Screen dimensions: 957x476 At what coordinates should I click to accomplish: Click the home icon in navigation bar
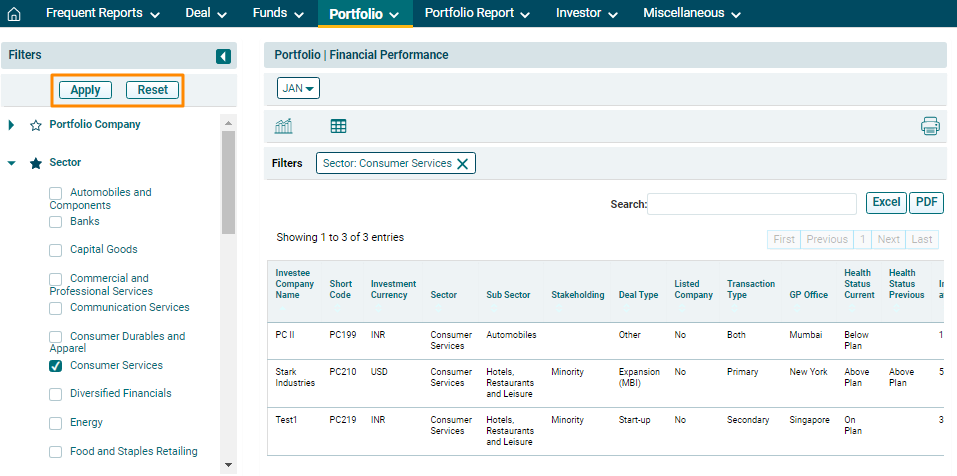pyautogui.click(x=14, y=14)
